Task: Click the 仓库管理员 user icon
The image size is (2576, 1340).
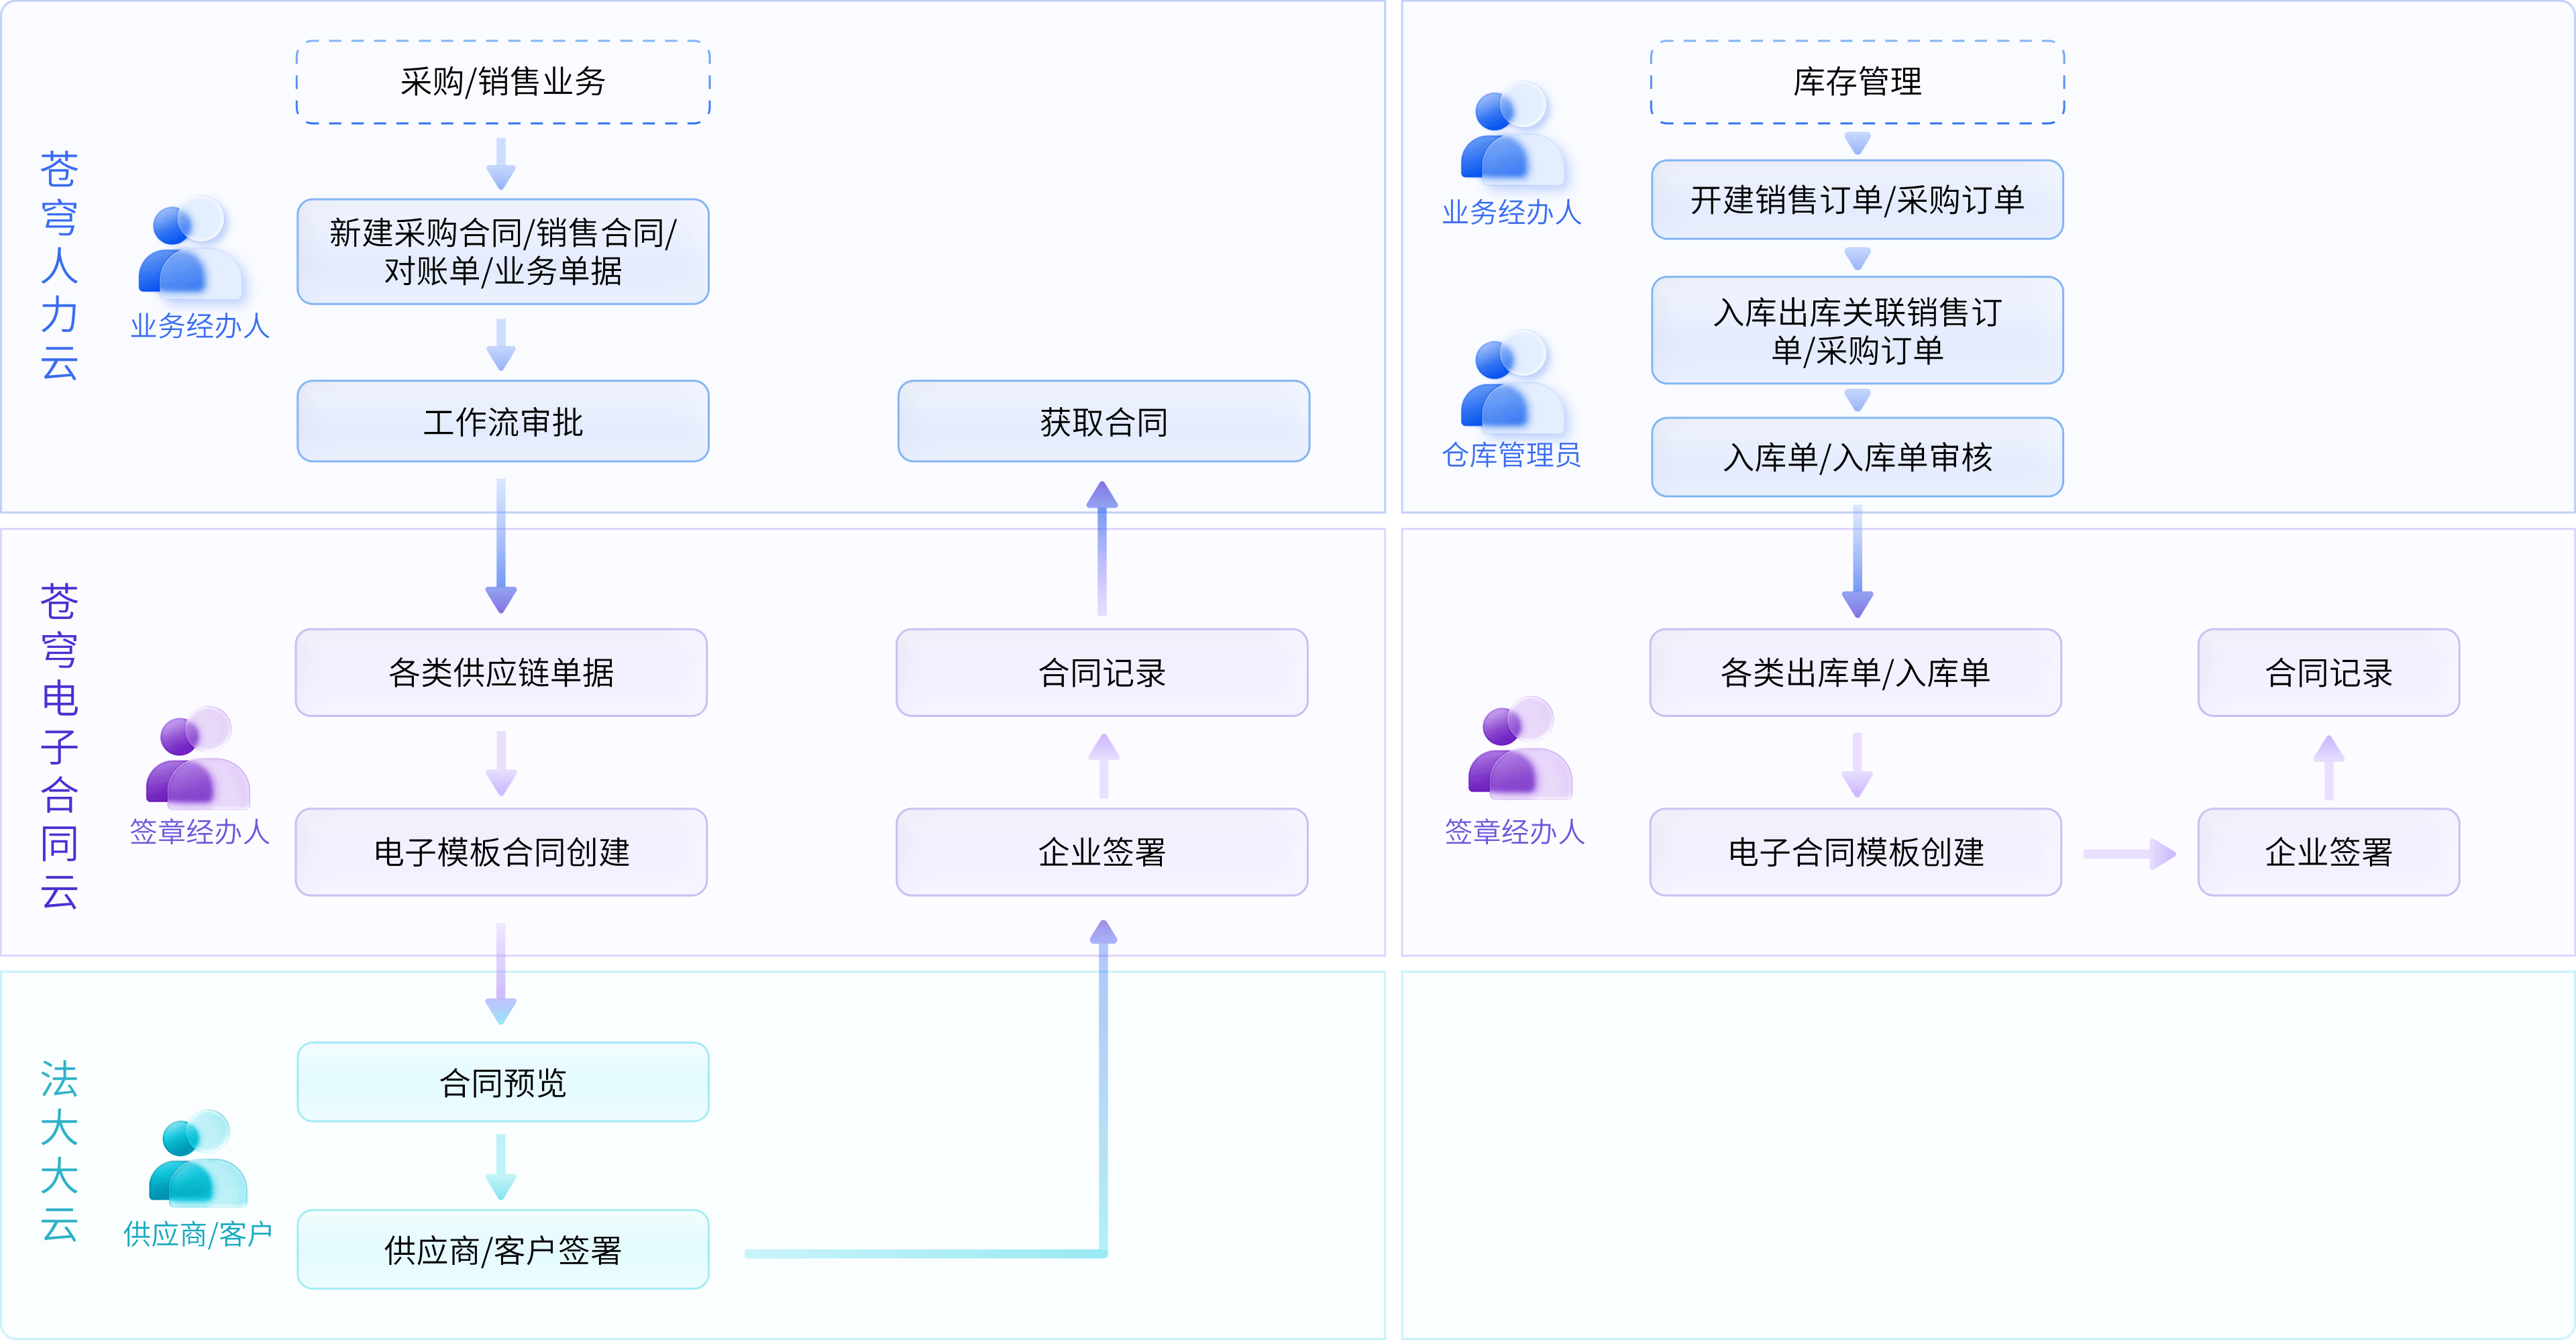Action: [x=1513, y=381]
